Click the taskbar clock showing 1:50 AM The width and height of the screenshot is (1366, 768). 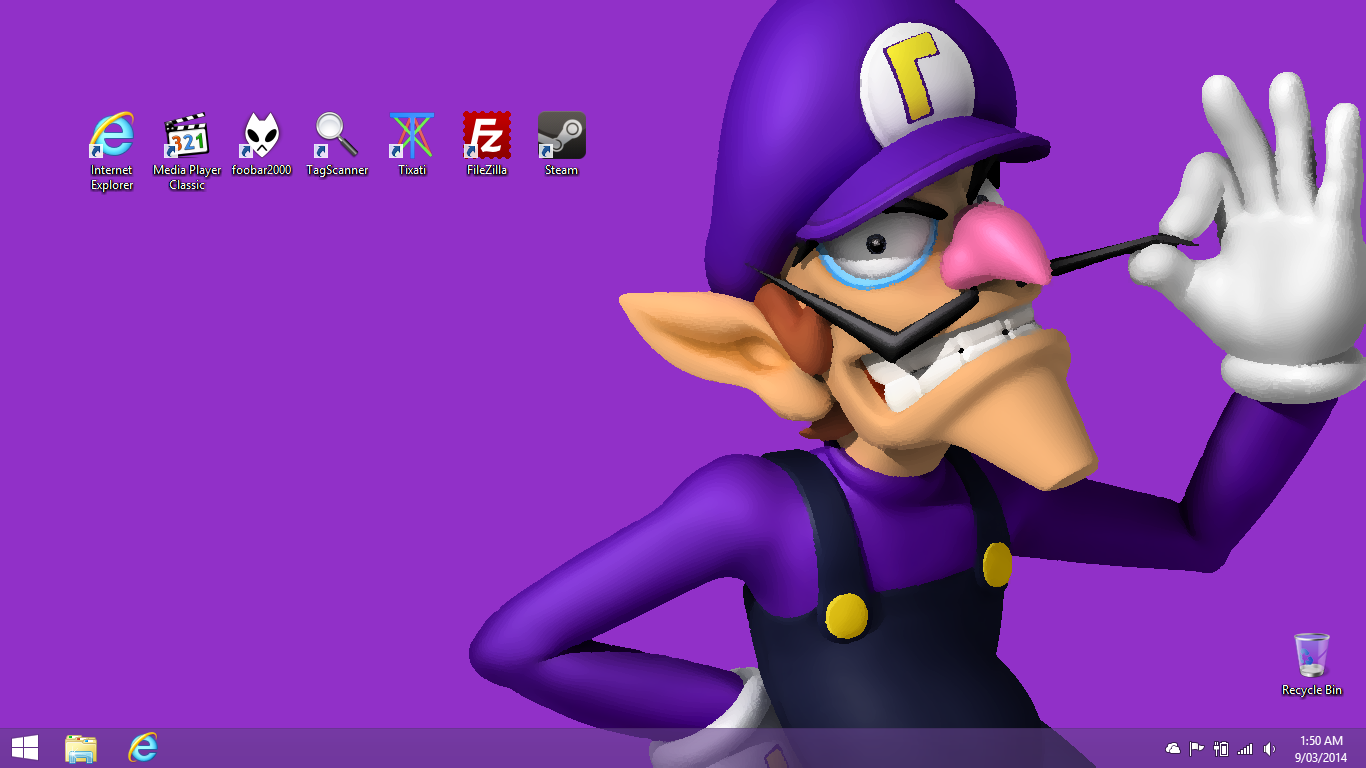tap(1321, 741)
